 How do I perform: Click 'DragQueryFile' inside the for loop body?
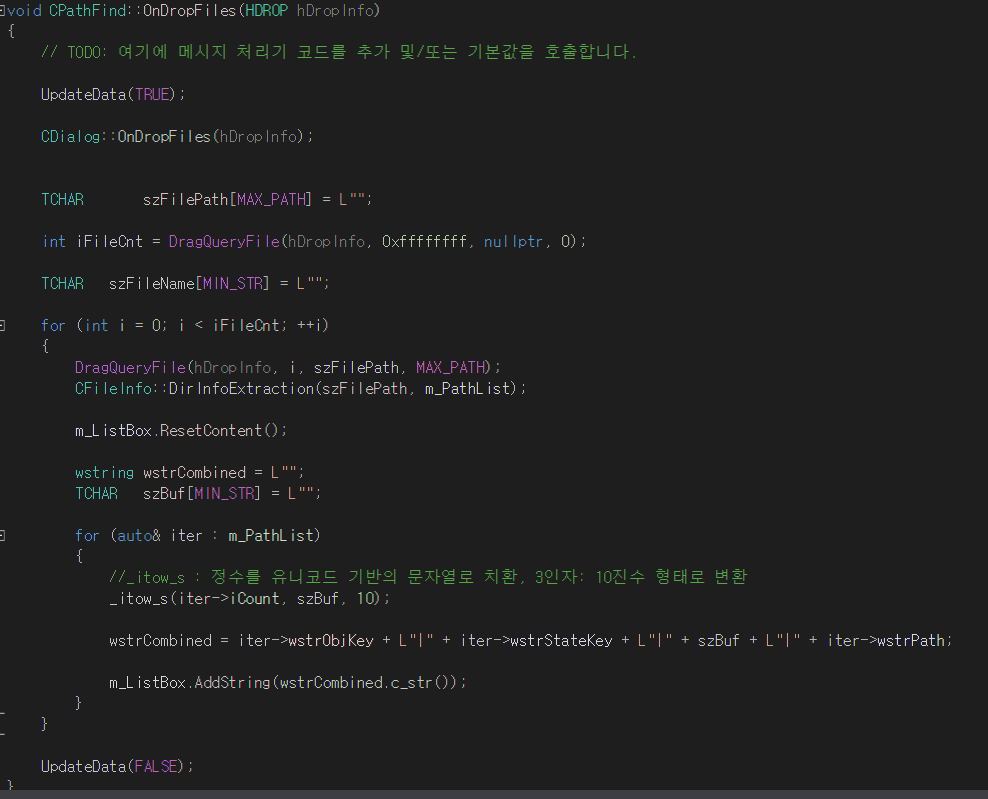pyautogui.click(x=130, y=367)
